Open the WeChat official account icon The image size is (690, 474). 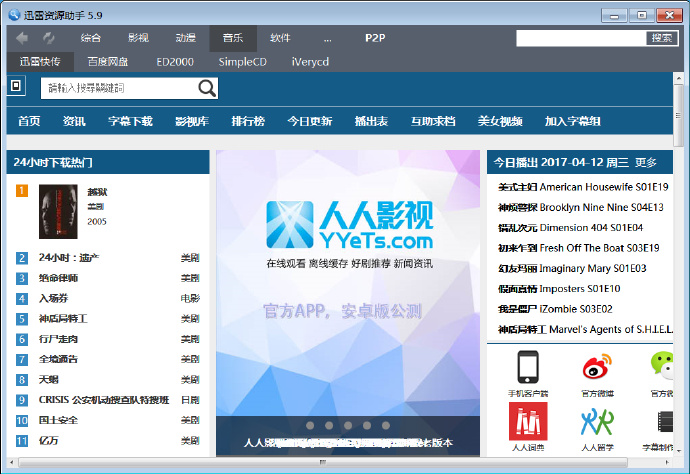coord(662,365)
